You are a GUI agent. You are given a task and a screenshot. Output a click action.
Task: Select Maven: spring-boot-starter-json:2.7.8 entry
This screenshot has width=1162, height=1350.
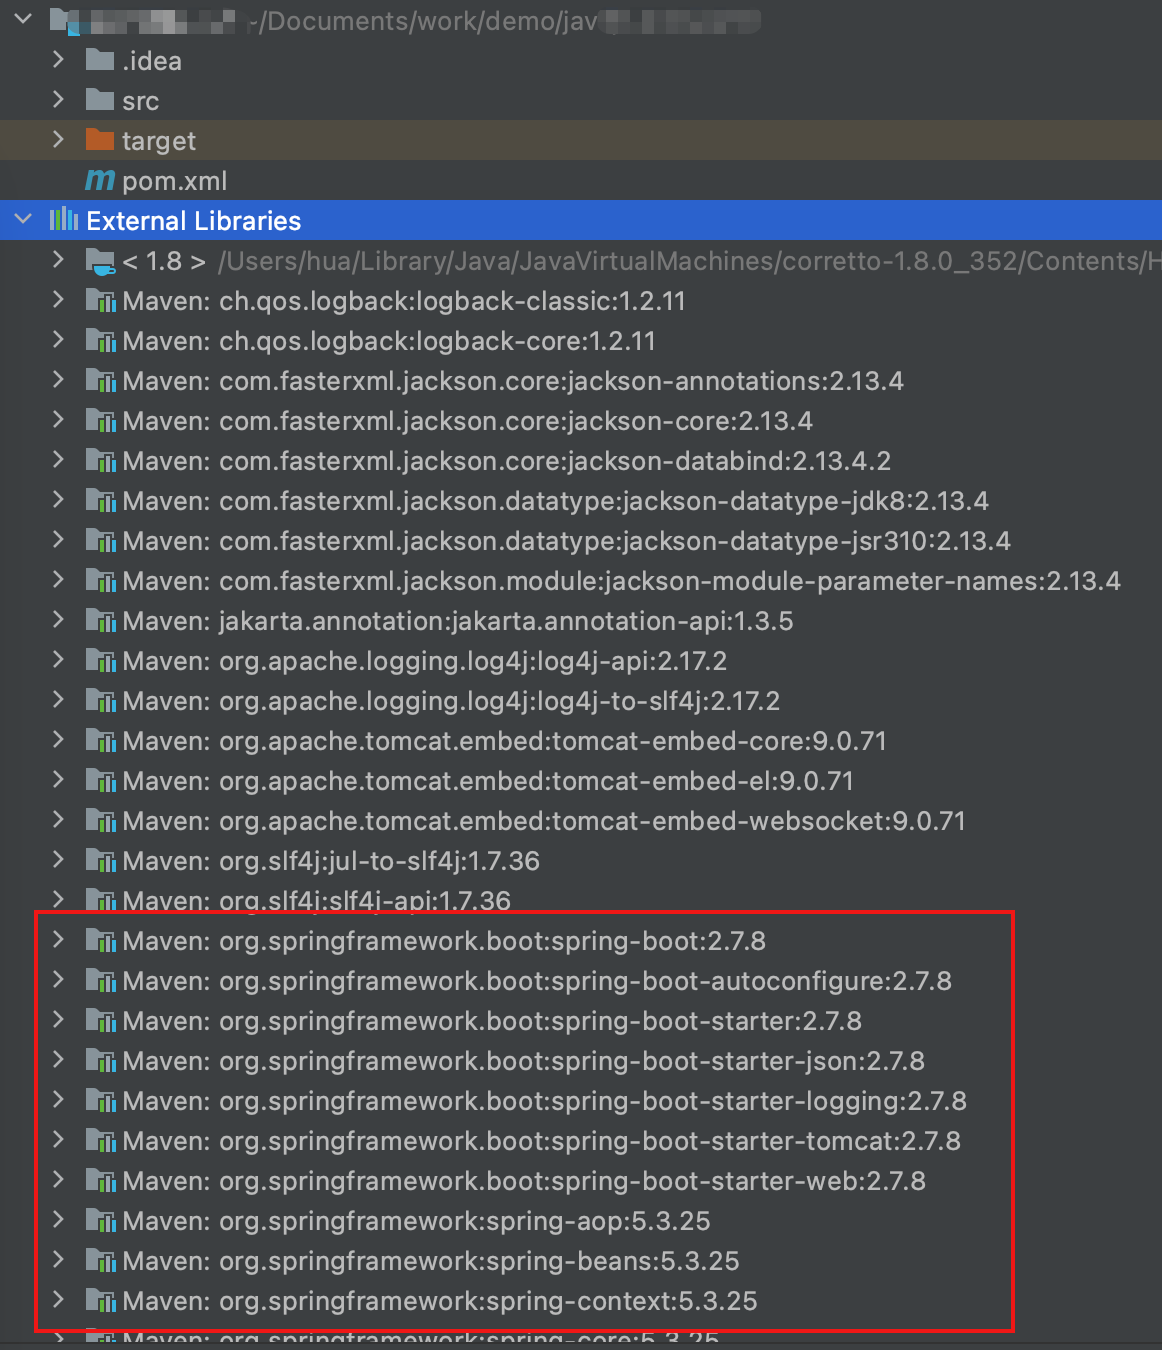click(524, 1061)
